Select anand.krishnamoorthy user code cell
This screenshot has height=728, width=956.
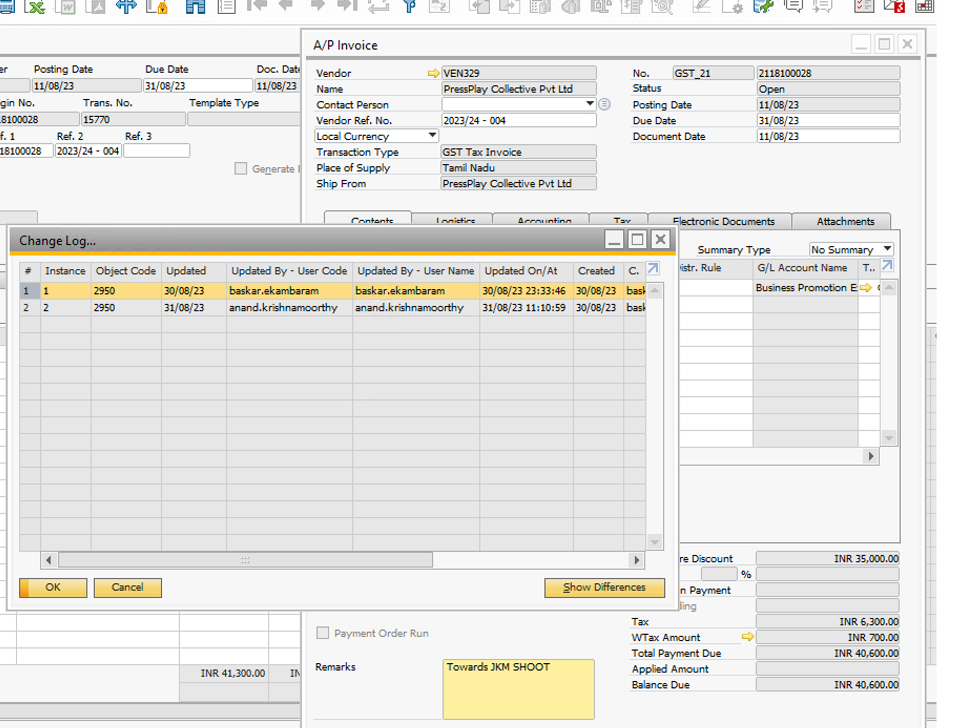[x=289, y=307]
